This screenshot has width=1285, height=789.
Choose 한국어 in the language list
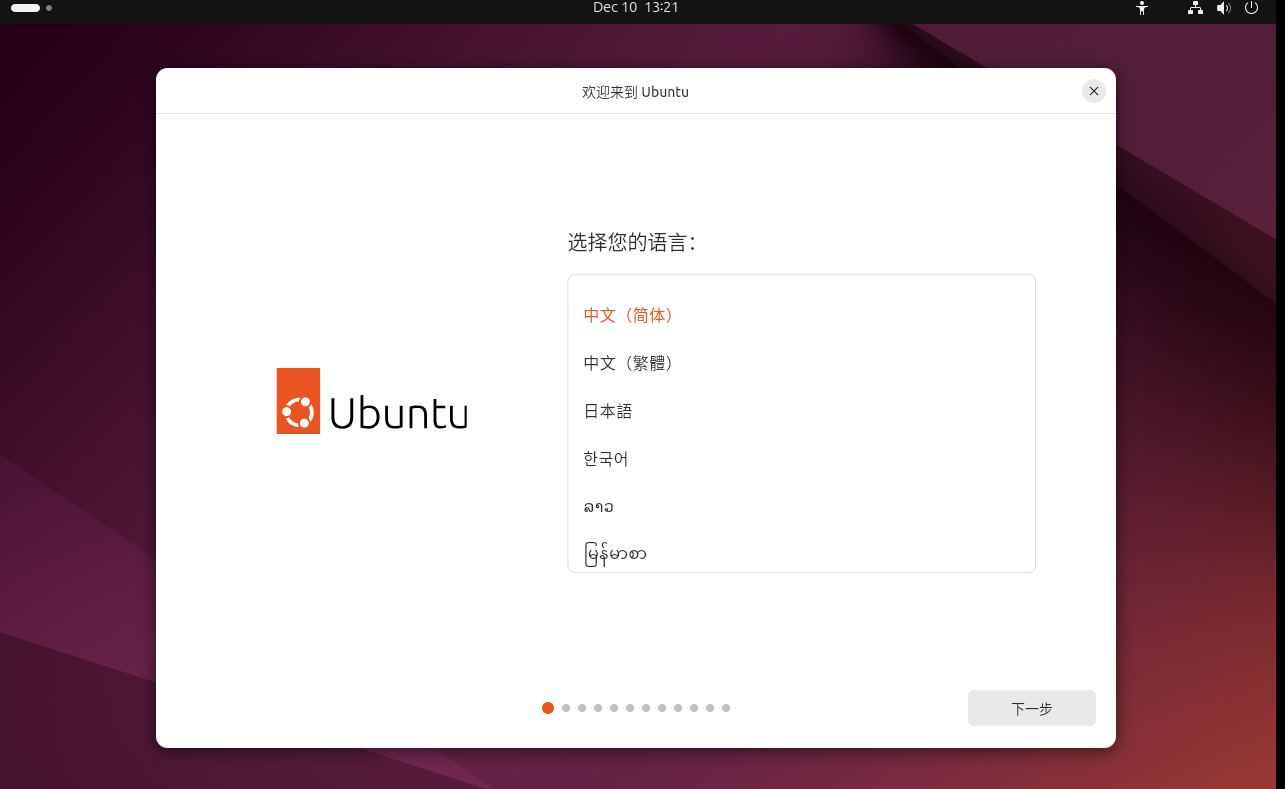pyautogui.click(x=801, y=459)
